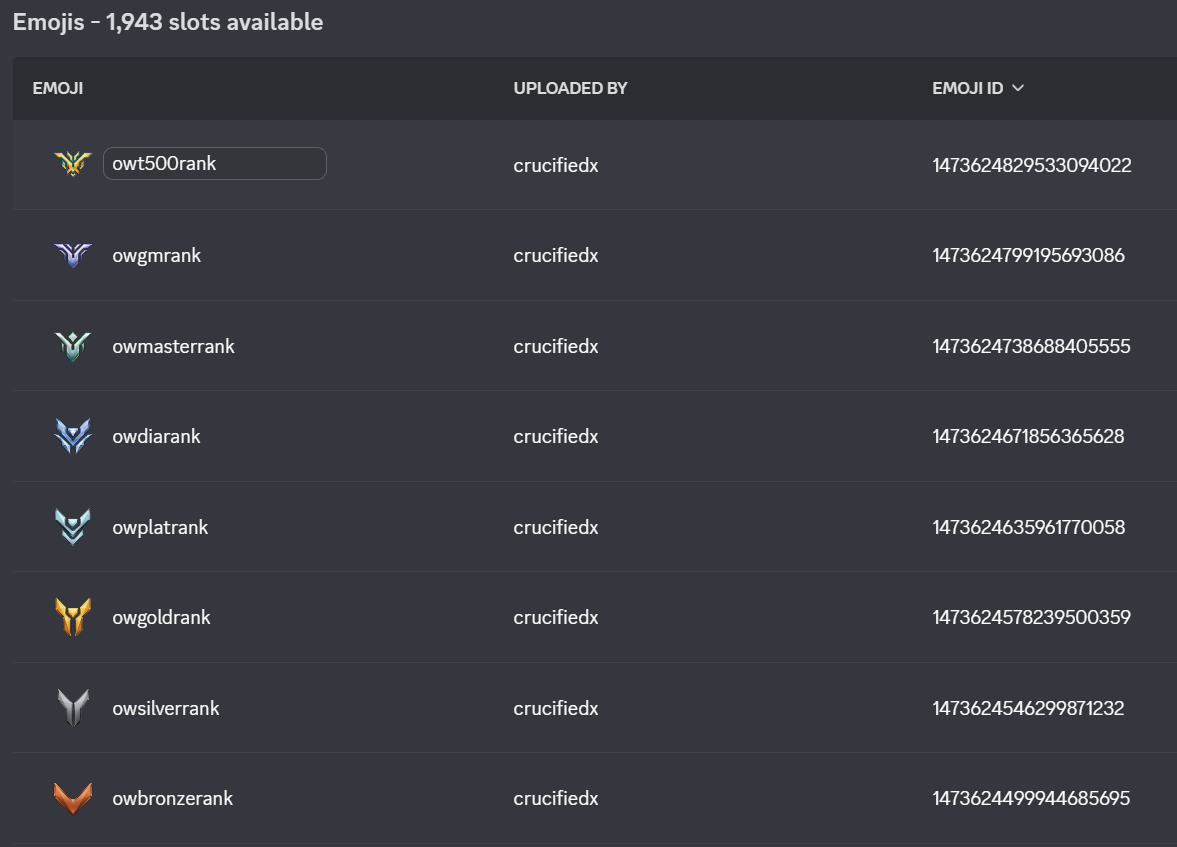Image resolution: width=1177 pixels, height=847 pixels.
Task: Click the owt500rank emoji icon
Action: (73, 164)
